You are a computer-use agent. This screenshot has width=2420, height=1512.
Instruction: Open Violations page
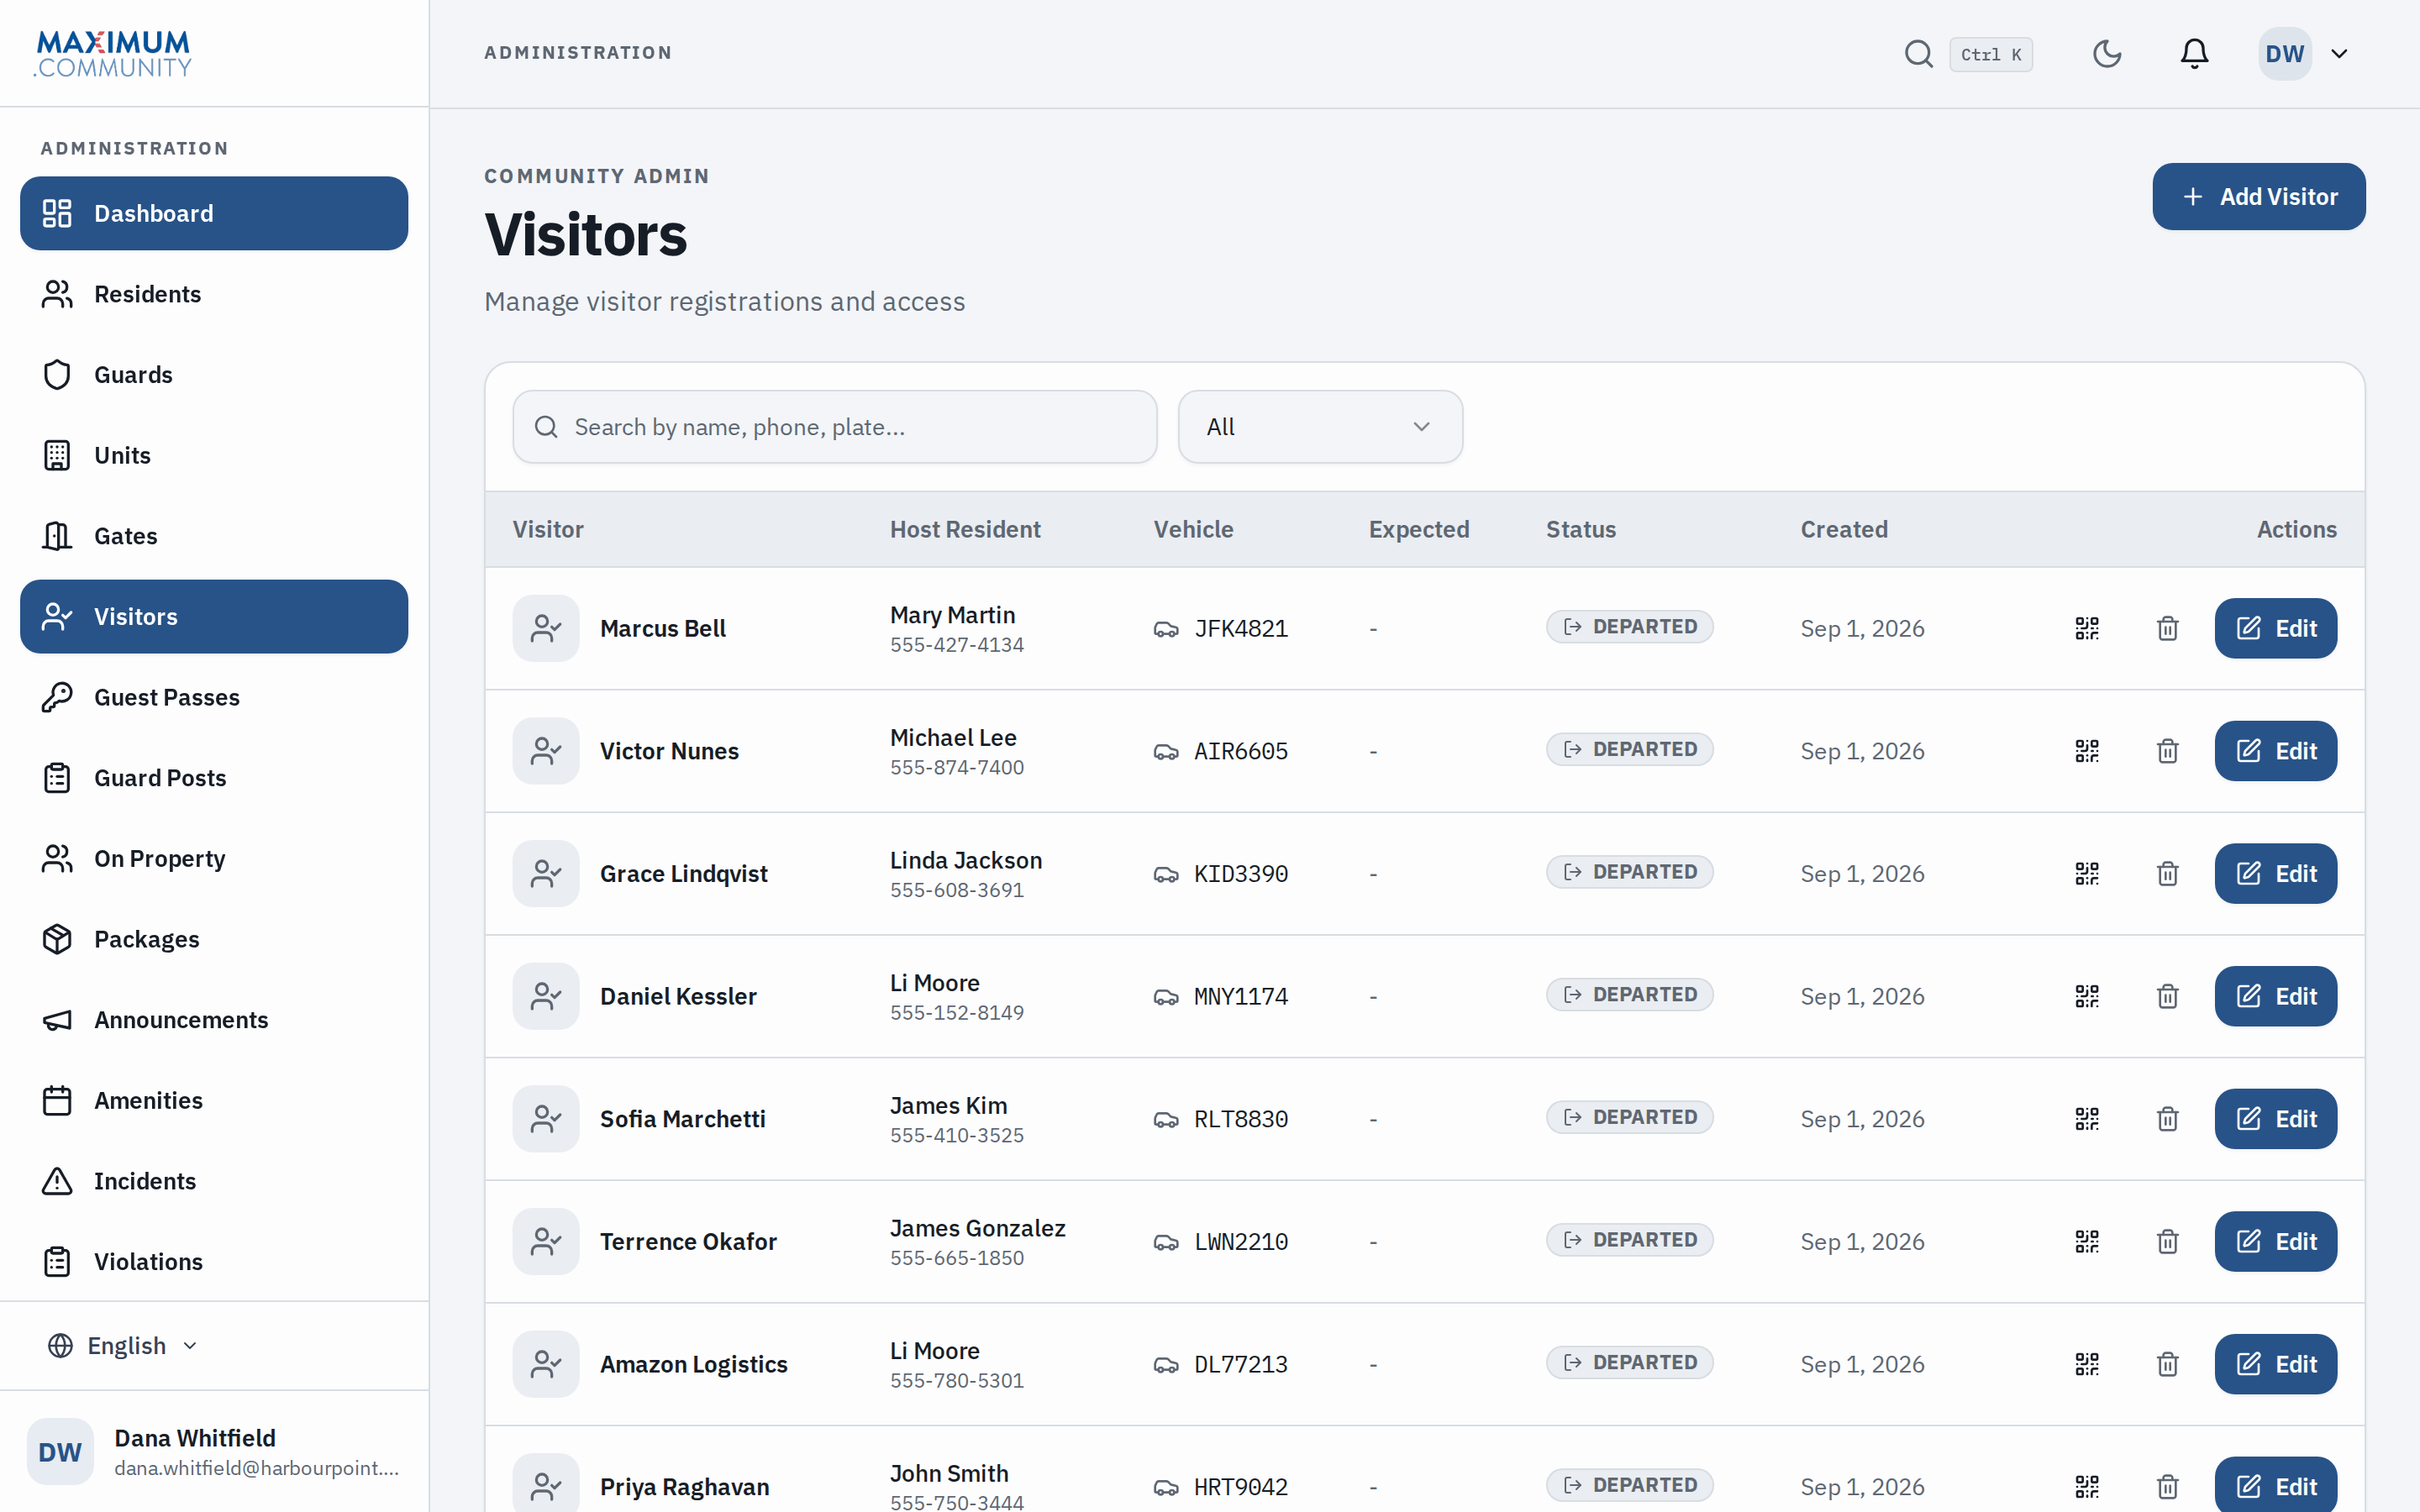click(x=214, y=1262)
